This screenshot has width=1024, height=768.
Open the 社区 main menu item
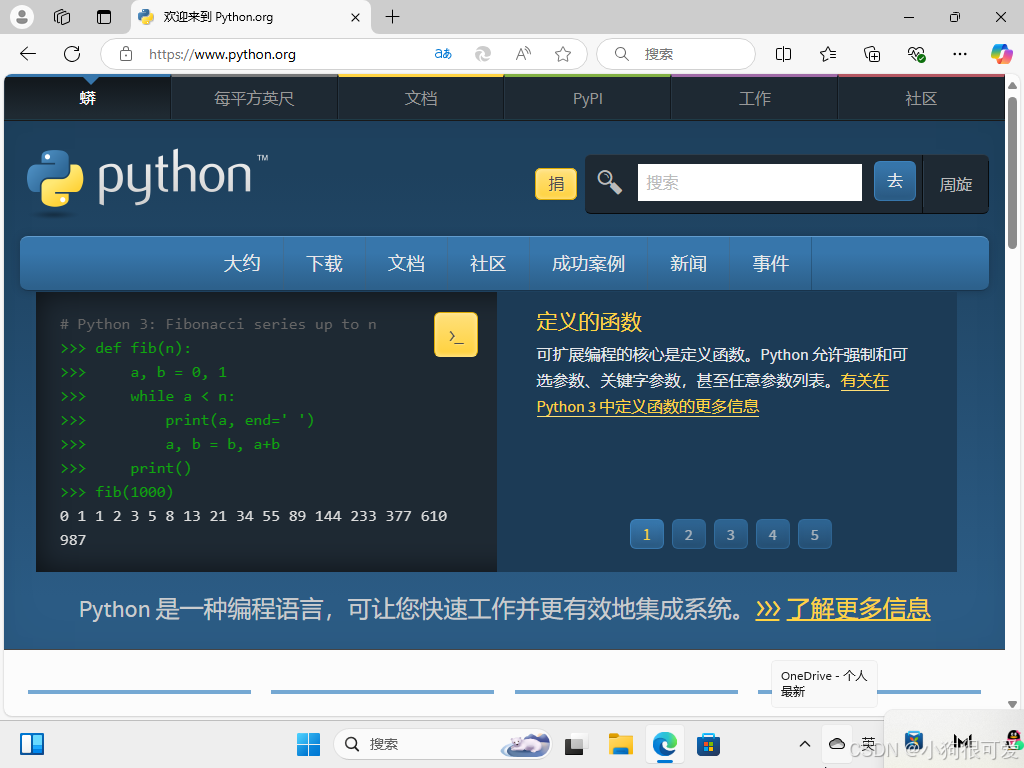click(x=488, y=264)
